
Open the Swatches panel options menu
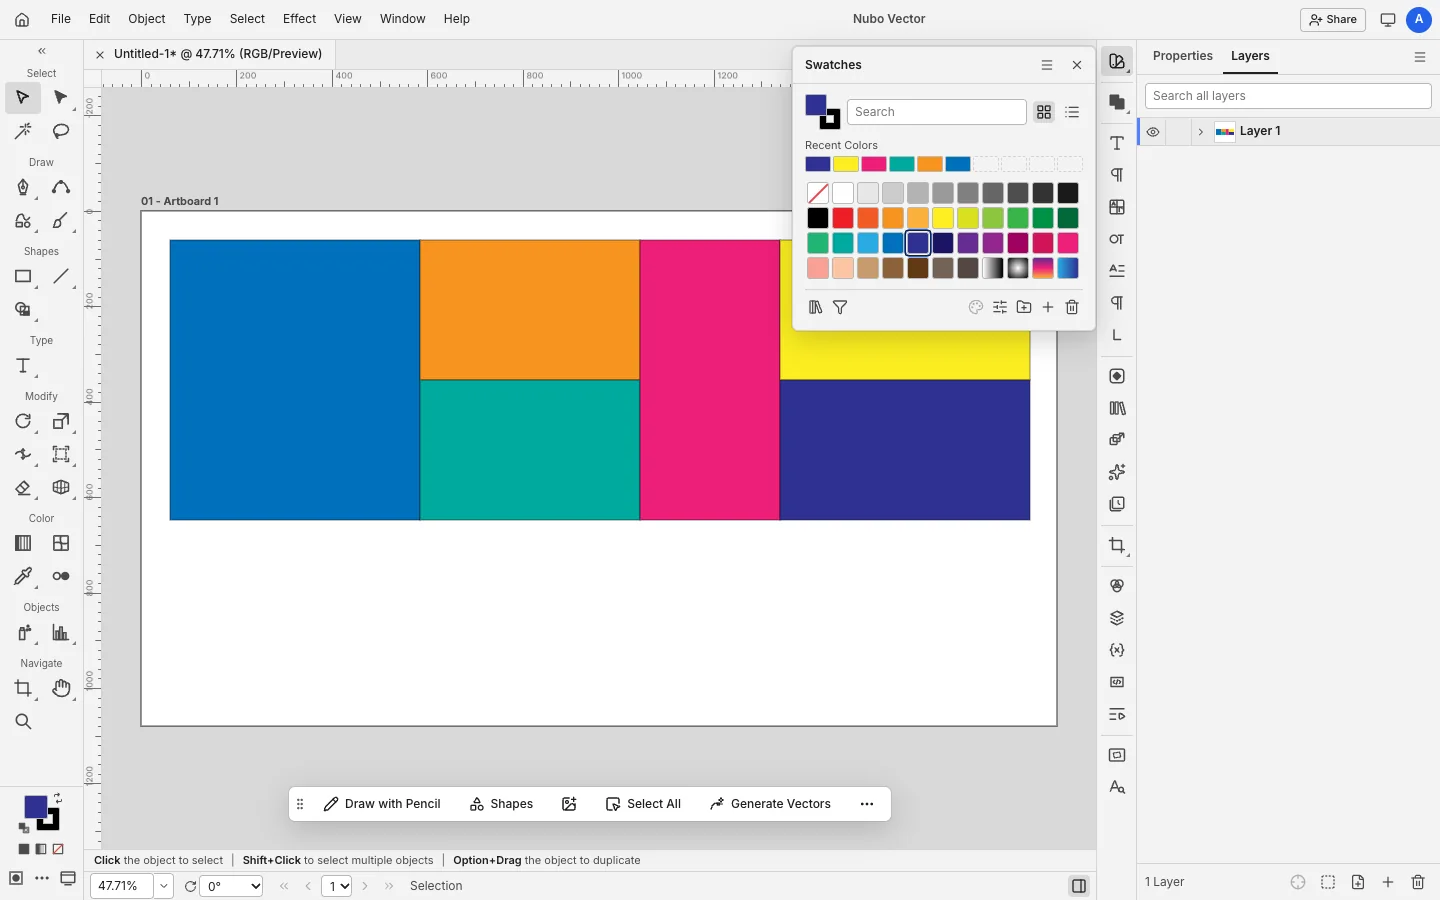(1047, 65)
